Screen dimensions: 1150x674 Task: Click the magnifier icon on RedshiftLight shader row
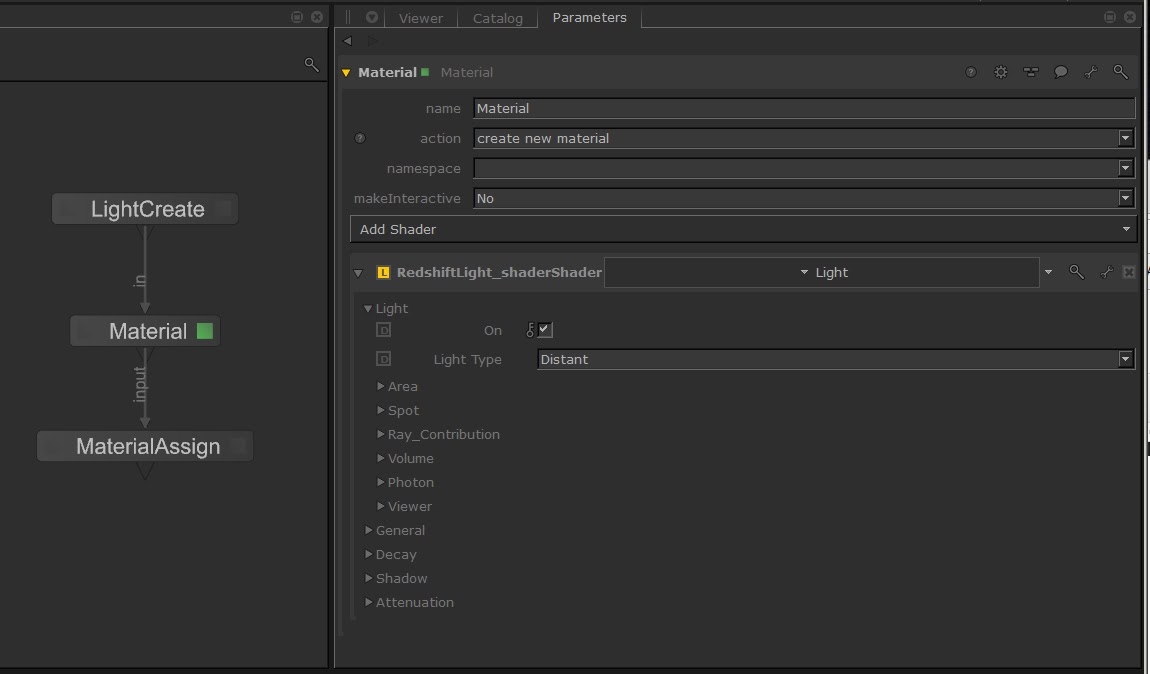(x=1076, y=272)
